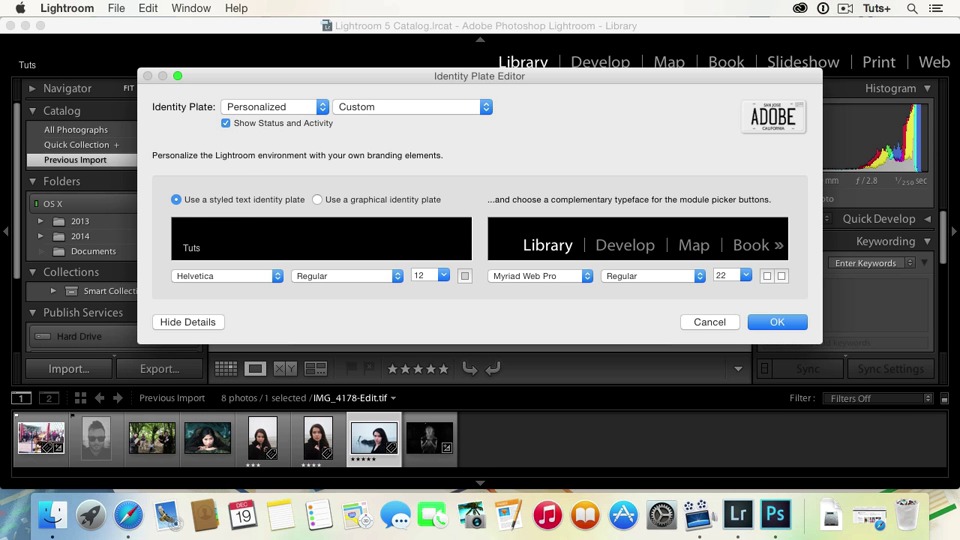Image resolution: width=960 pixels, height=540 pixels.
Task: Go back with filmstrip left arrow
Action: (99, 398)
